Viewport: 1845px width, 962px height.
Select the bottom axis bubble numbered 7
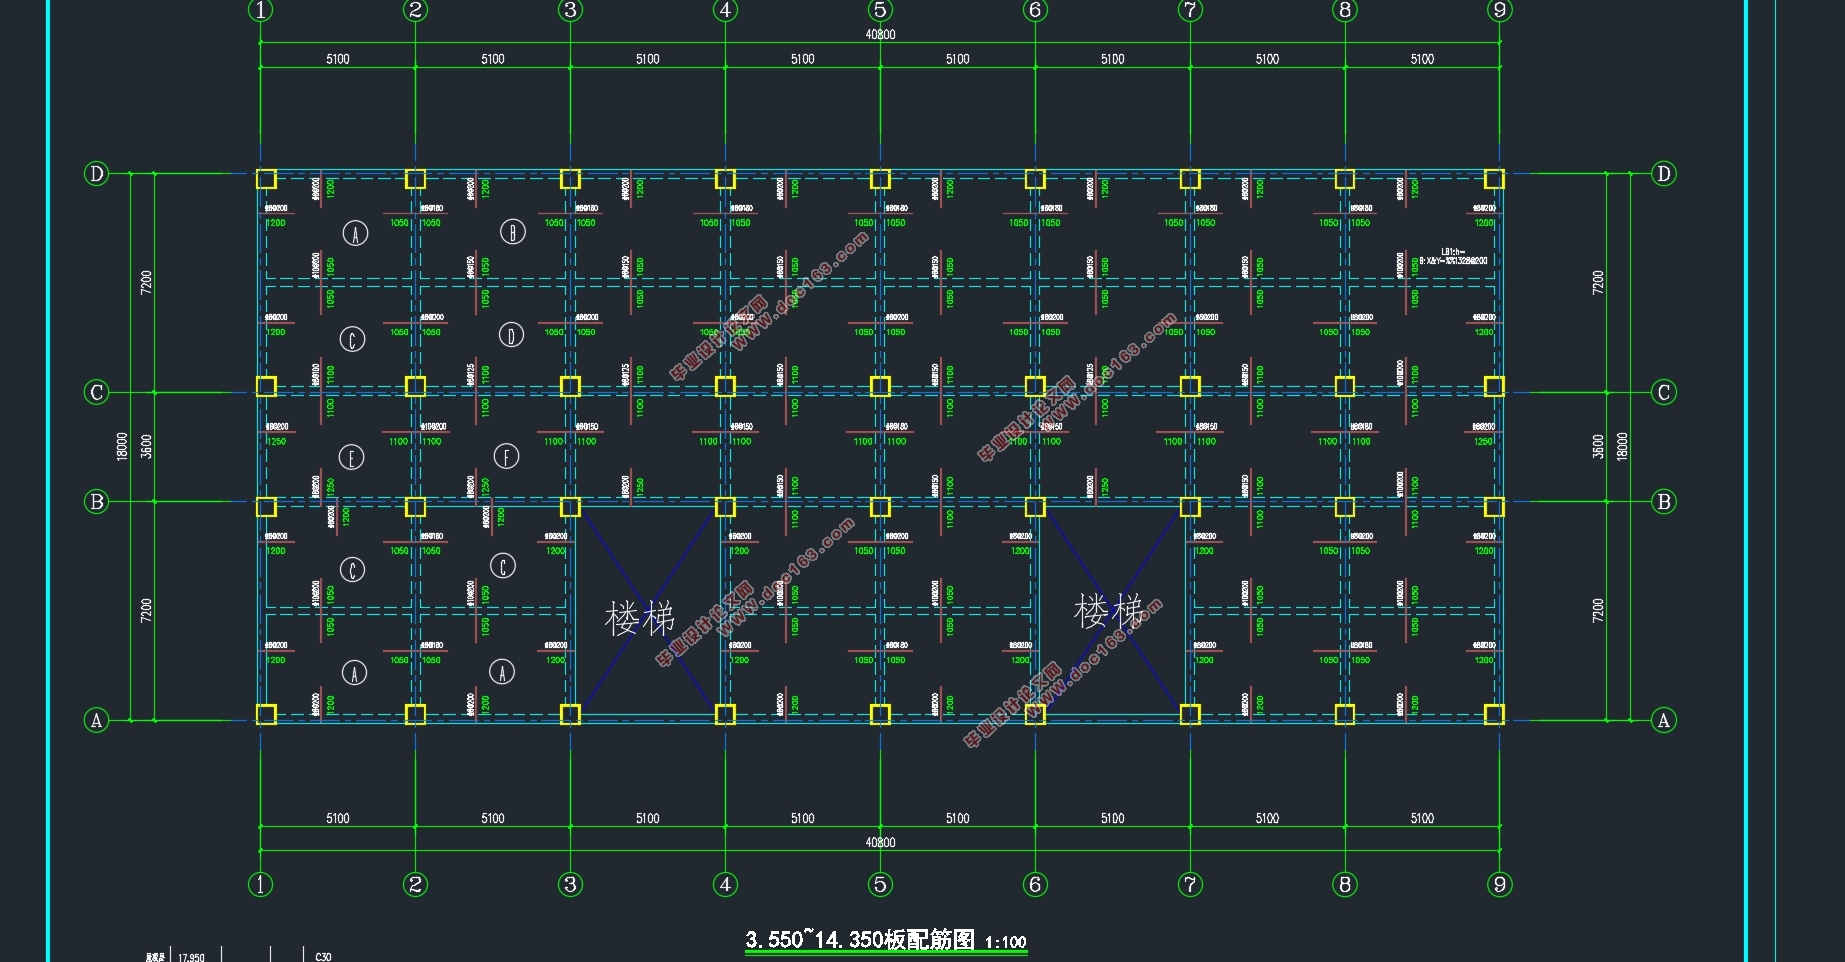pos(1190,884)
